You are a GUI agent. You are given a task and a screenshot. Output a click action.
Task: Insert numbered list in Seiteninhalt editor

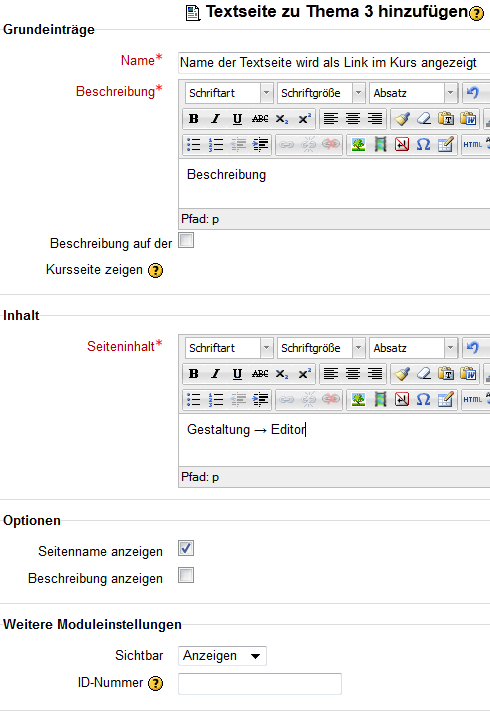[216, 399]
